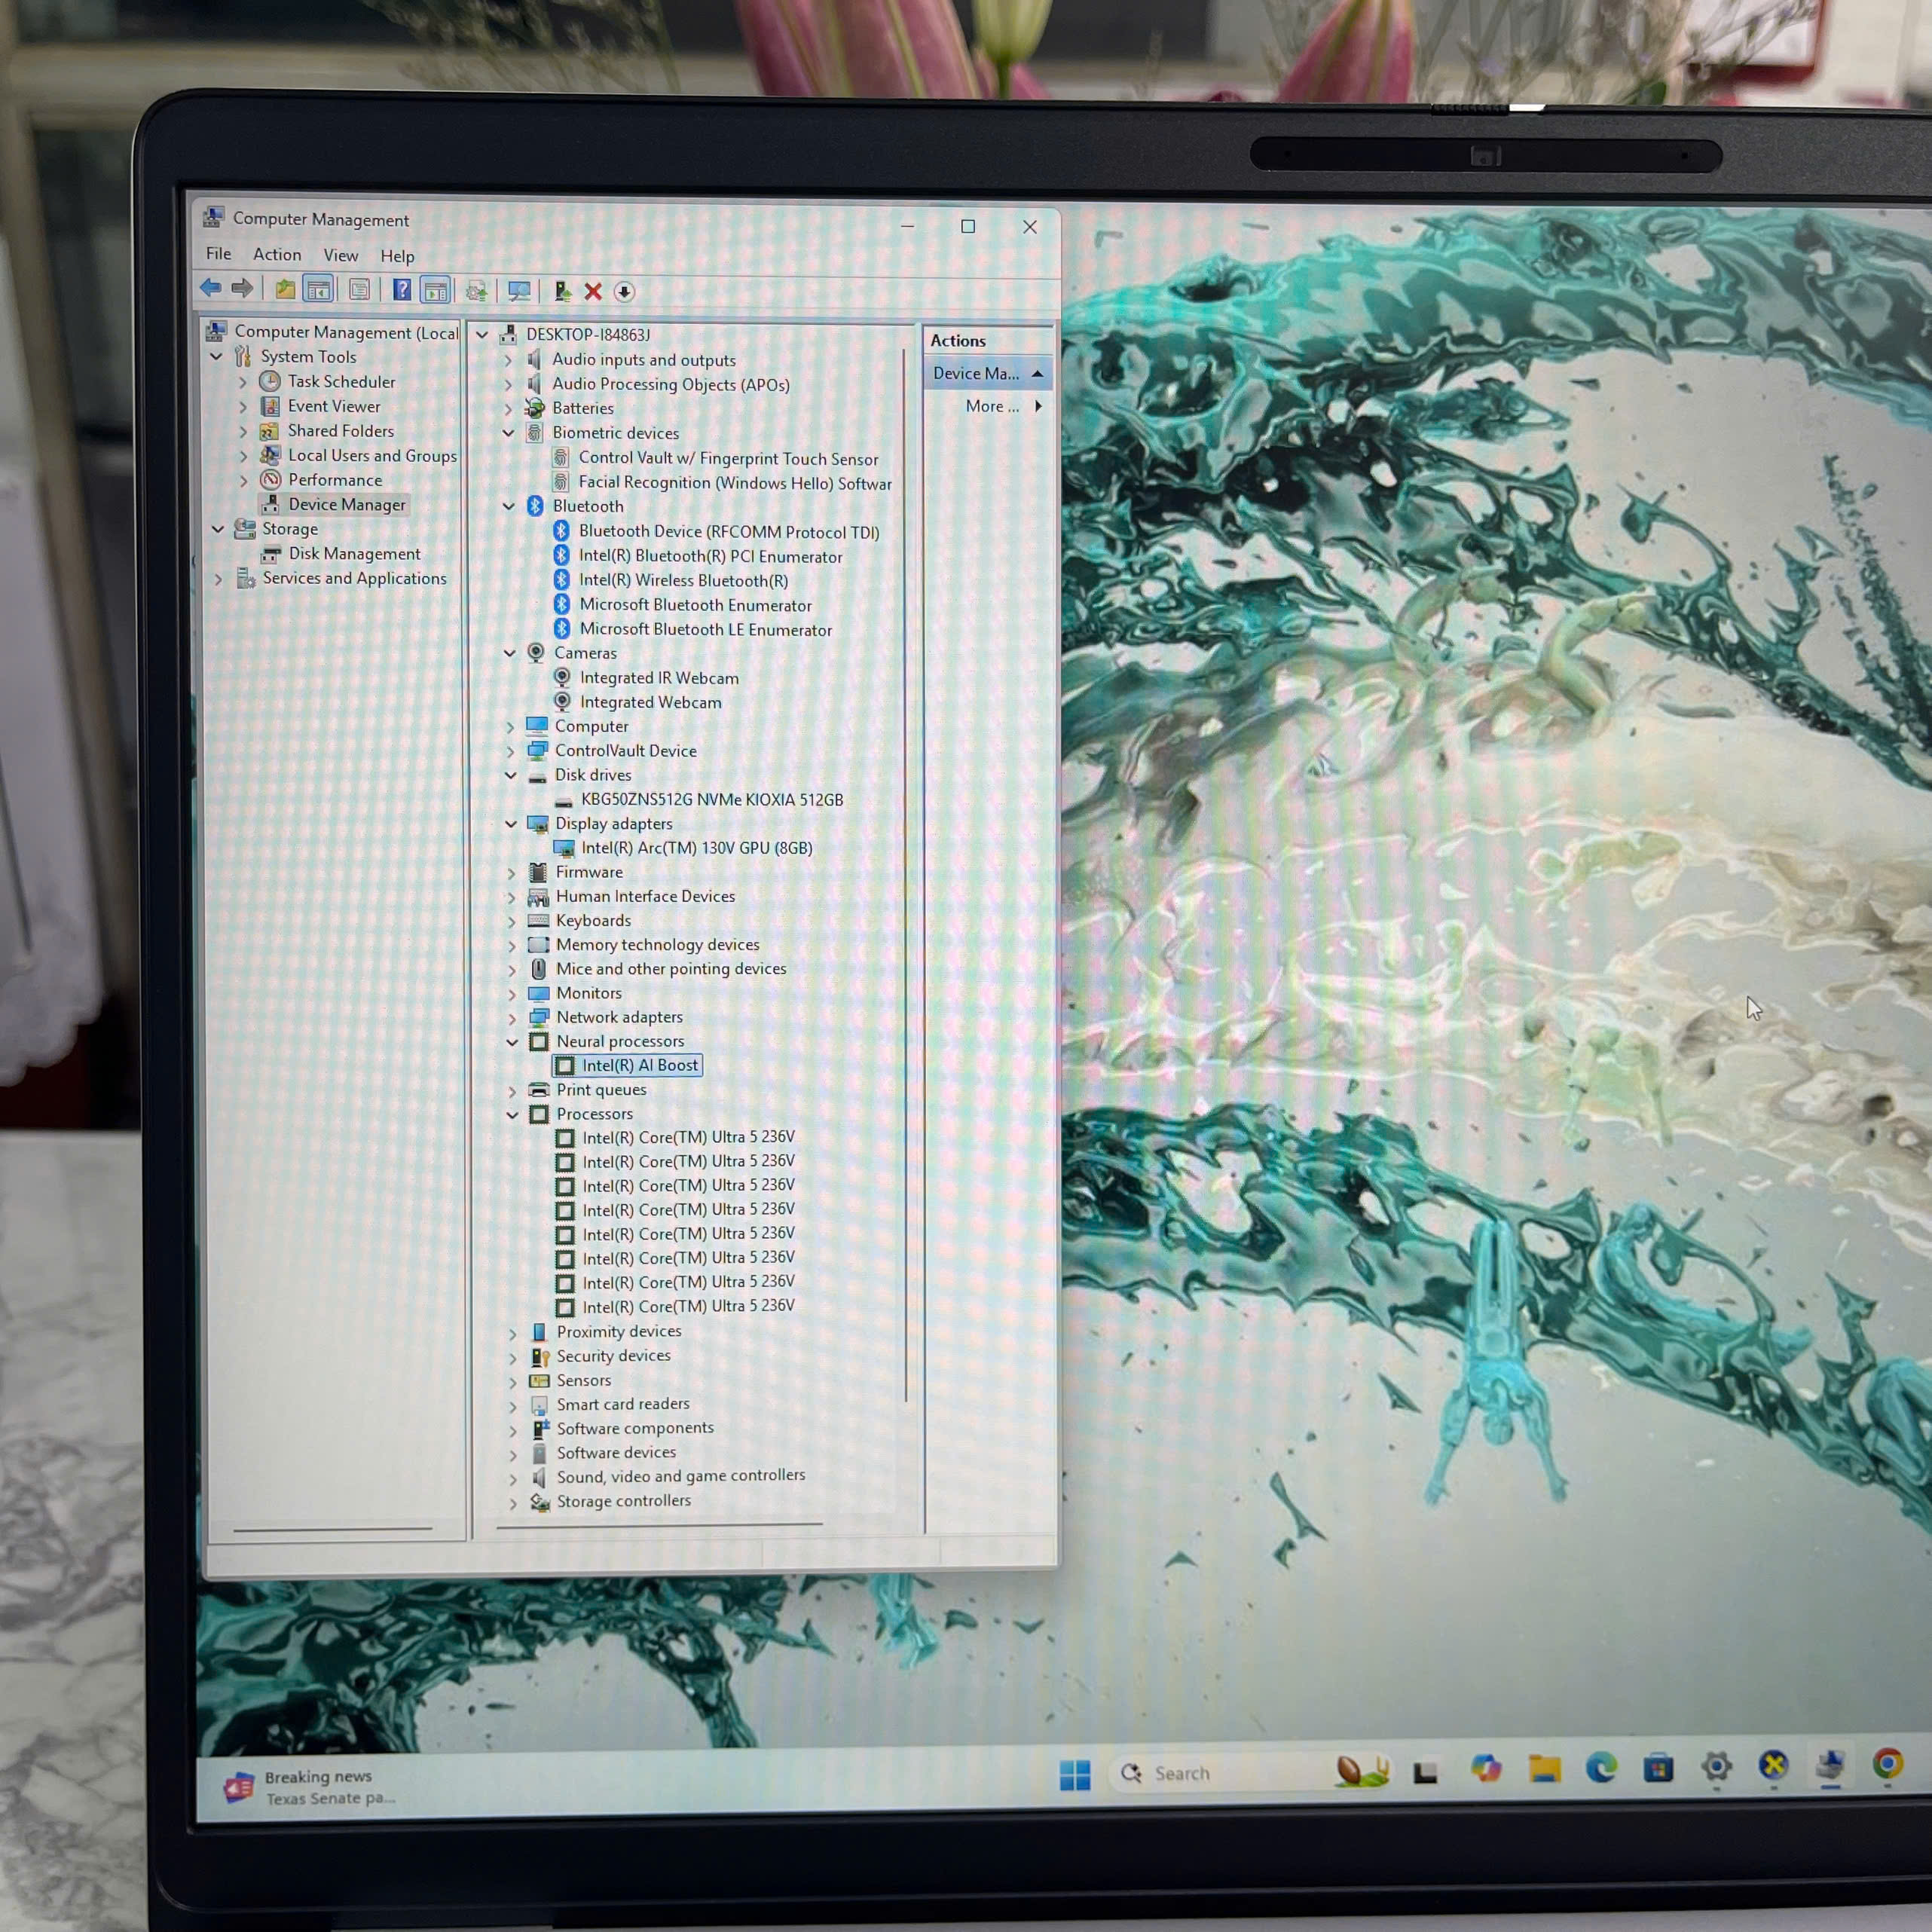The height and width of the screenshot is (1932, 1932).
Task: Open the View menu
Action: [341, 256]
